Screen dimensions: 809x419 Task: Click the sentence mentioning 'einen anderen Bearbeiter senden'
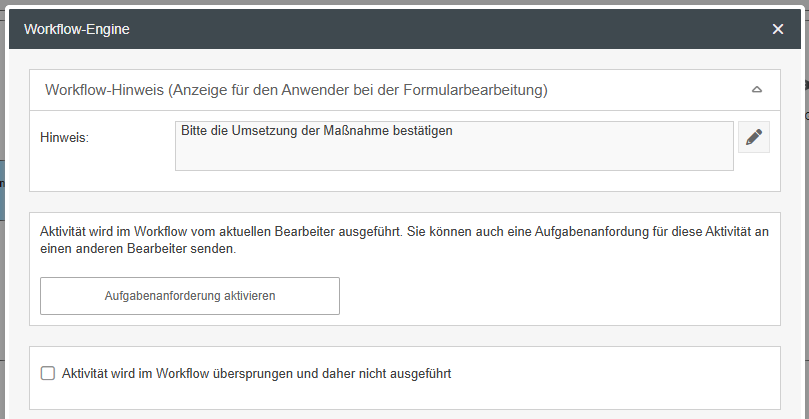(138, 249)
